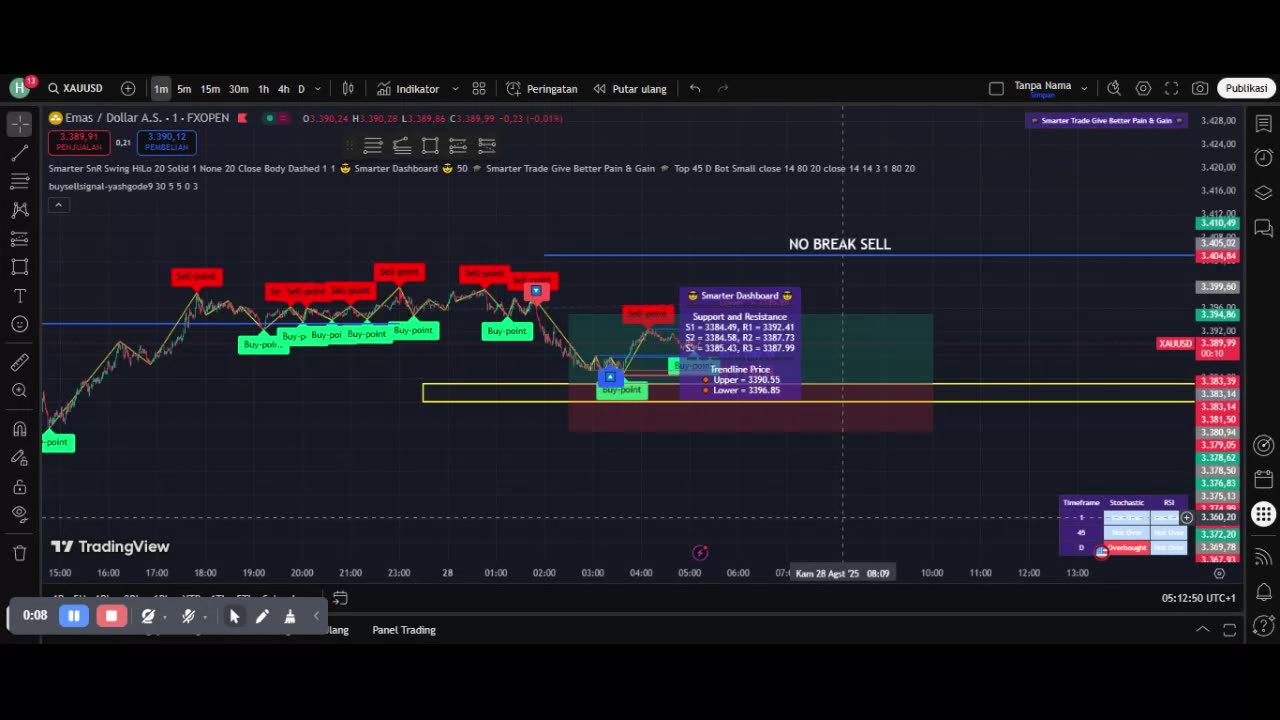Start bar replay with Putar ulang
This screenshot has height=720, width=1280.
point(630,88)
